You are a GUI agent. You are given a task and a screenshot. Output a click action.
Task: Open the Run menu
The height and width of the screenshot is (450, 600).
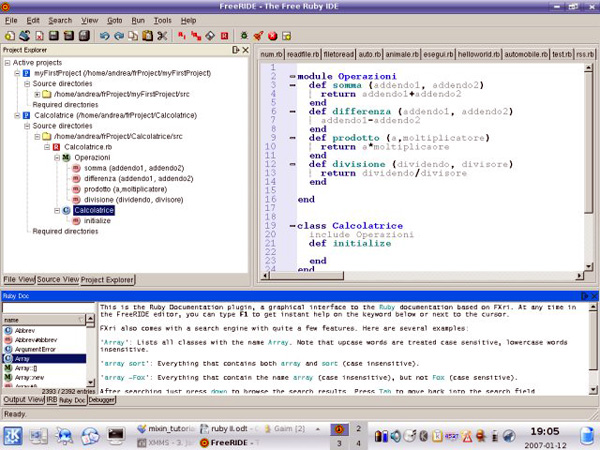pos(138,20)
